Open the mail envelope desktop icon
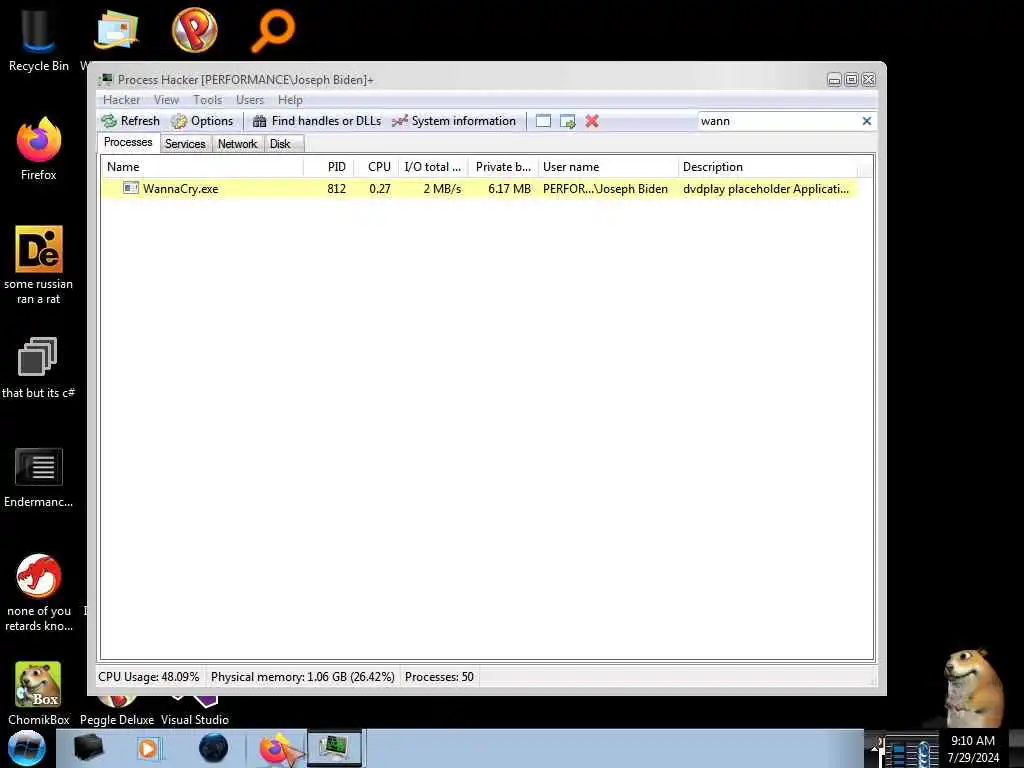Viewport: 1024px width, 768px height. [x=116, y=29]
